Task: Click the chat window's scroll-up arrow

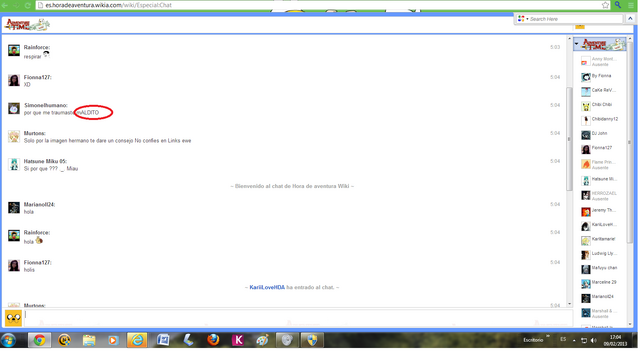Action: click(569, 39)
